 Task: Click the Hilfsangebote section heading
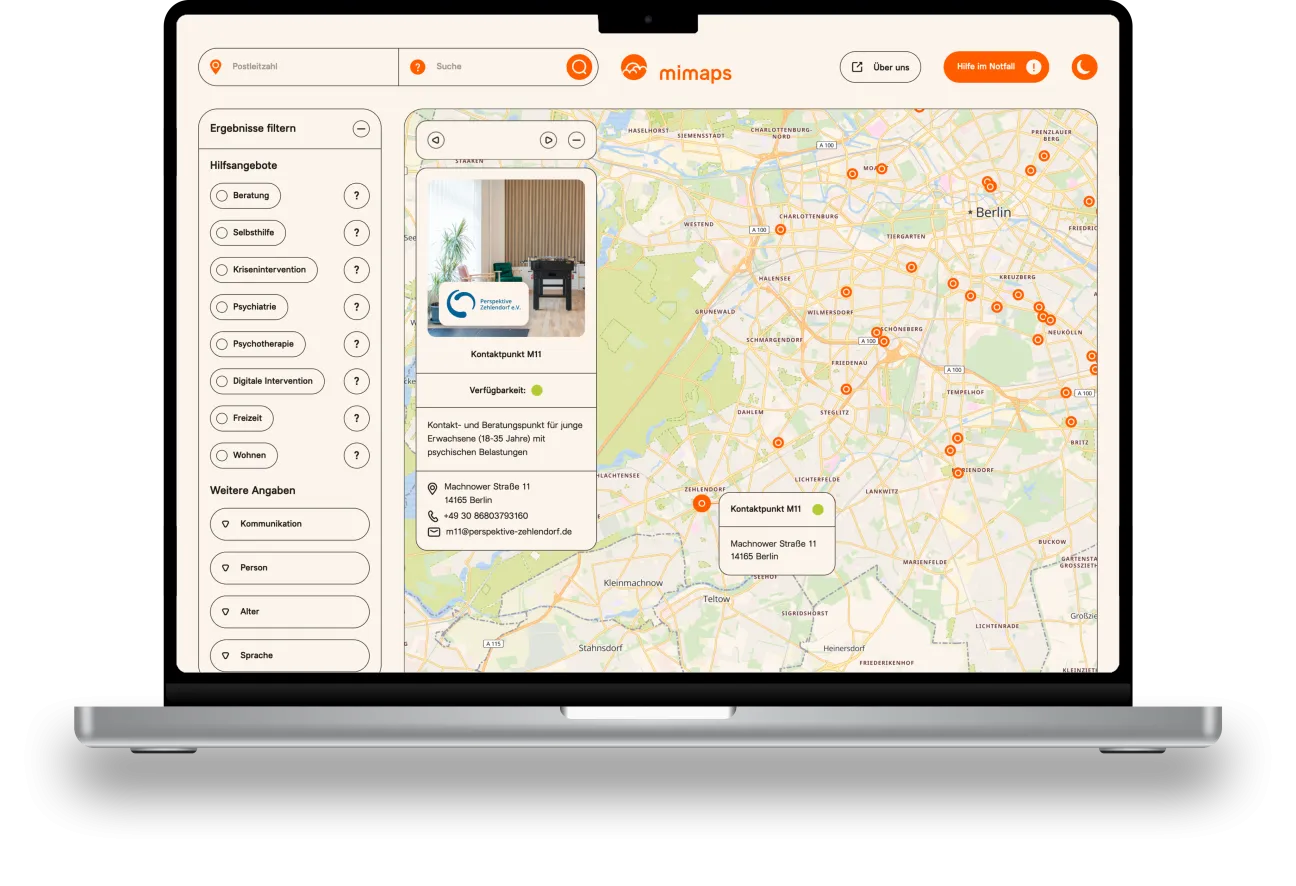point(244,165)
